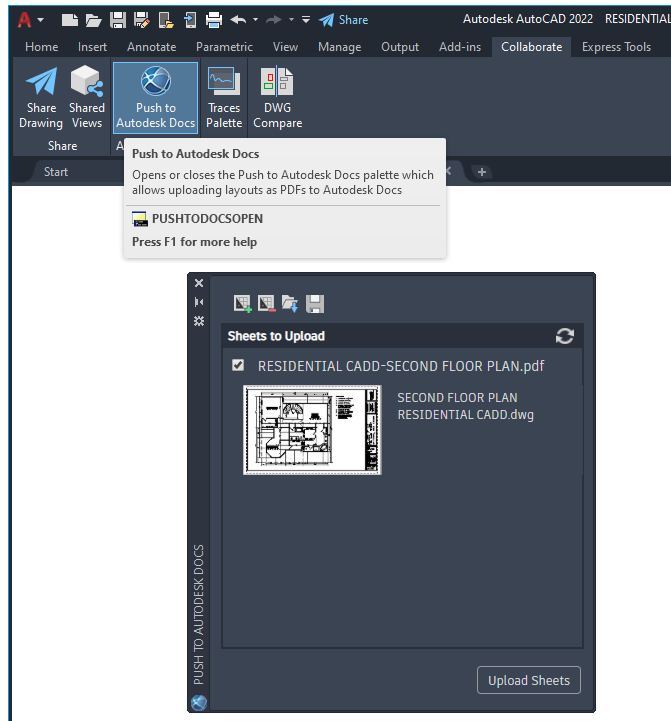Uncheck RESIDENTIAL CADD-SECOND FLOOR PLAN.pdf checkbox

point(238,365)
